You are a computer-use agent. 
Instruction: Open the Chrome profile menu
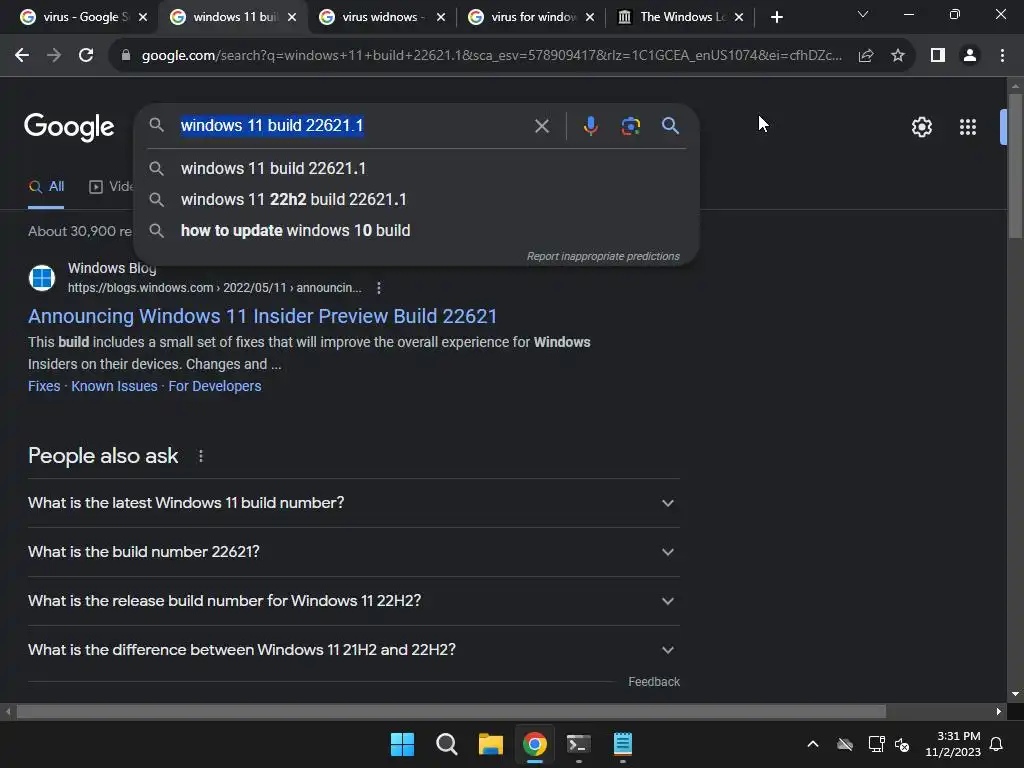(970, 56)
